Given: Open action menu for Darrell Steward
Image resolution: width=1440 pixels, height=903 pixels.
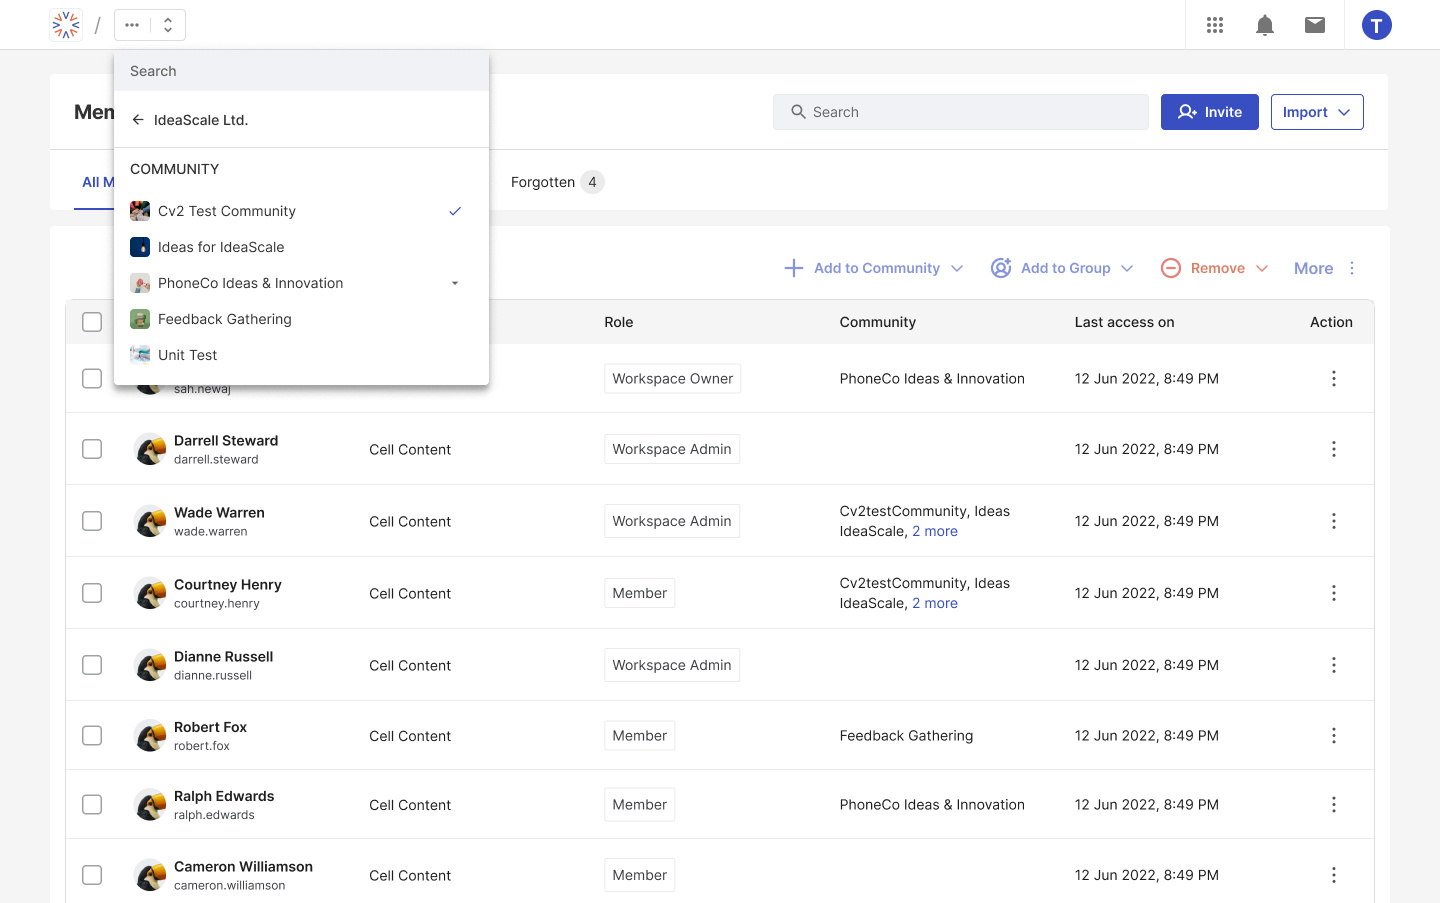Looking at the screenshot, I should (1333, 449).
